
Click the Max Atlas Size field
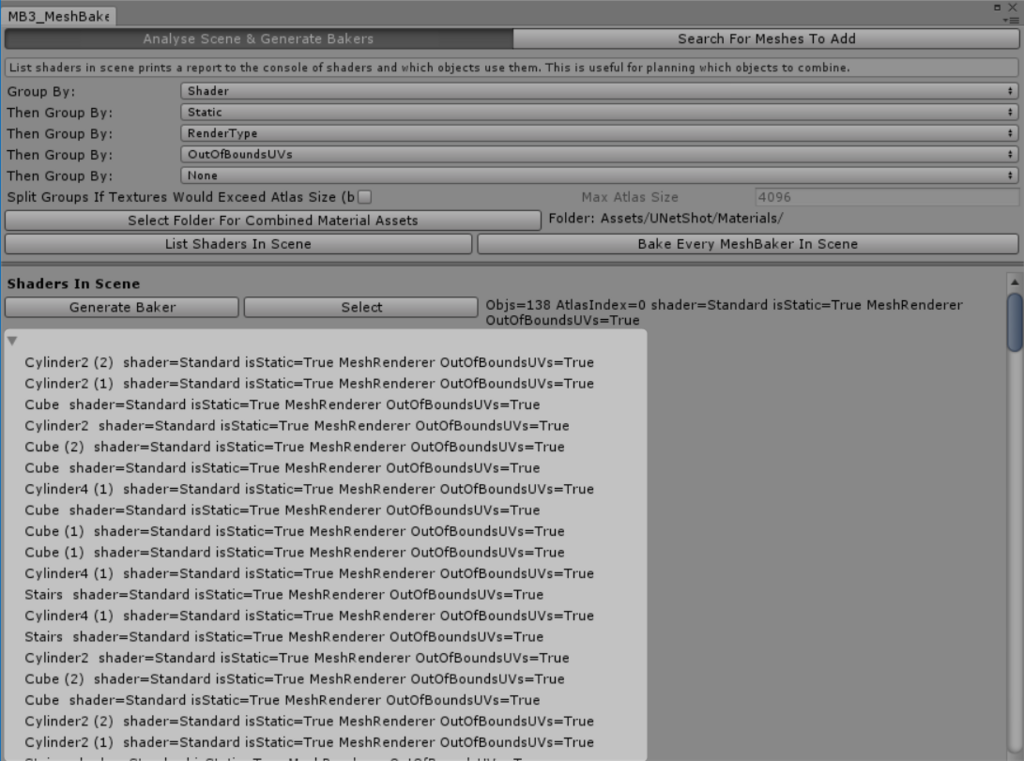coord(886,197)
